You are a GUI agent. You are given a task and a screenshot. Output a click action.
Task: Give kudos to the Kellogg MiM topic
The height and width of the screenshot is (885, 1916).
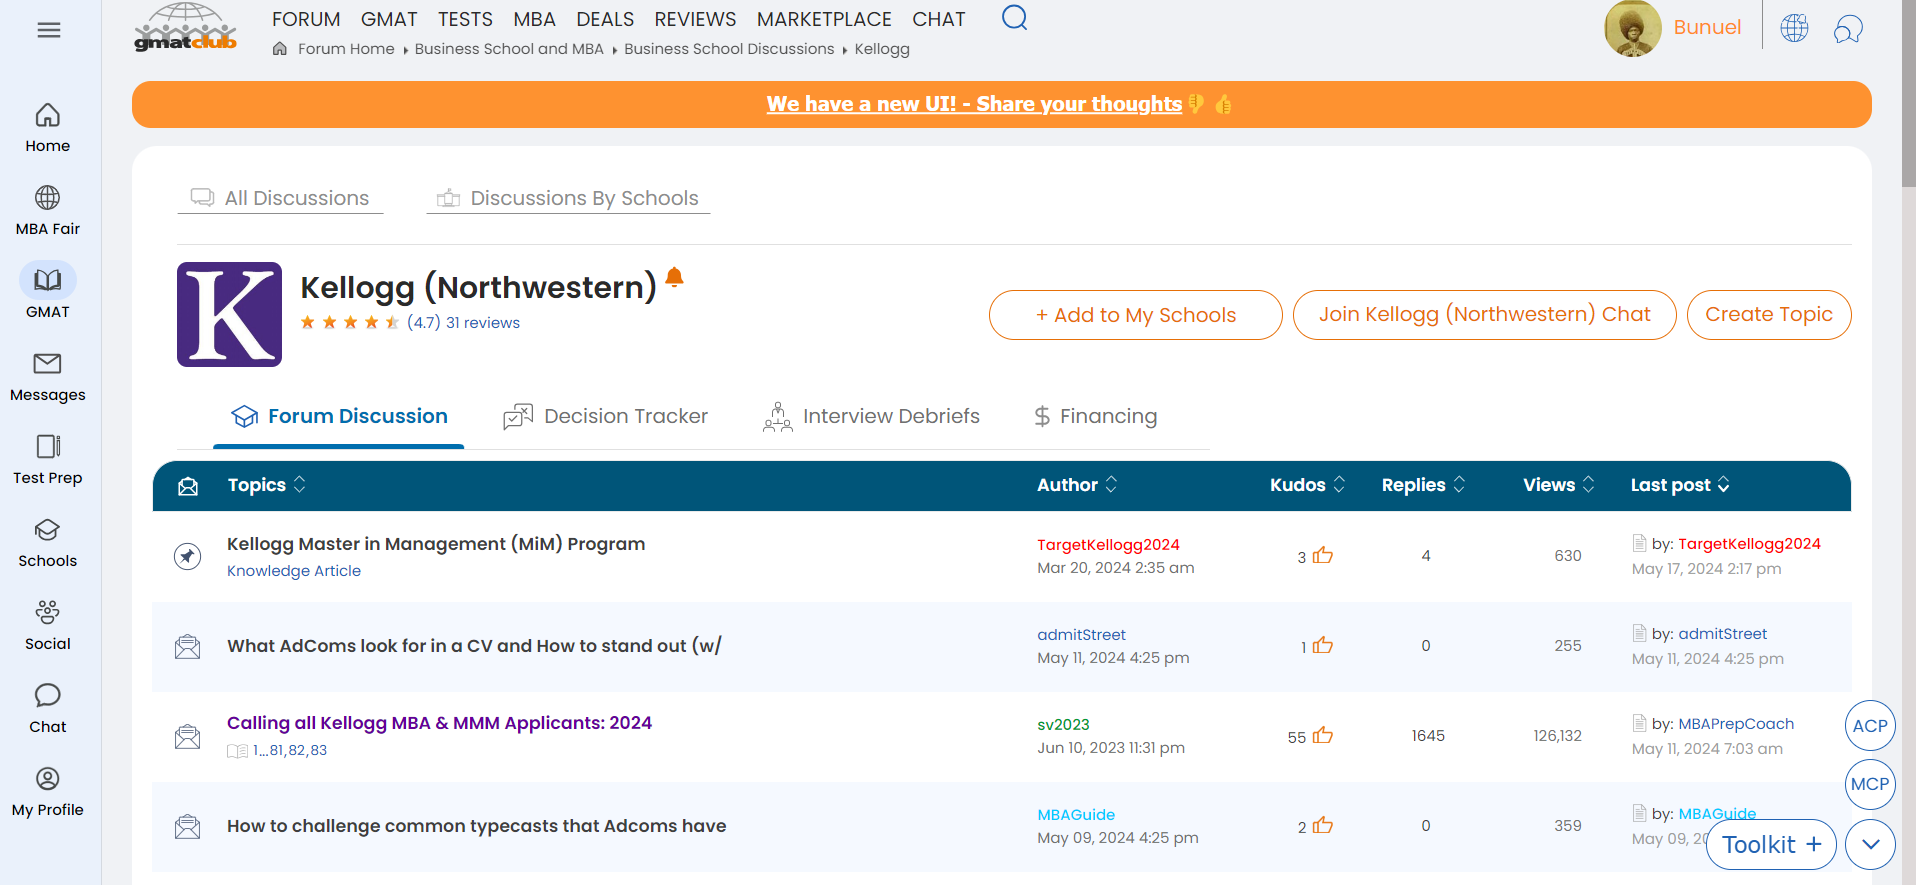(1323, 556)
